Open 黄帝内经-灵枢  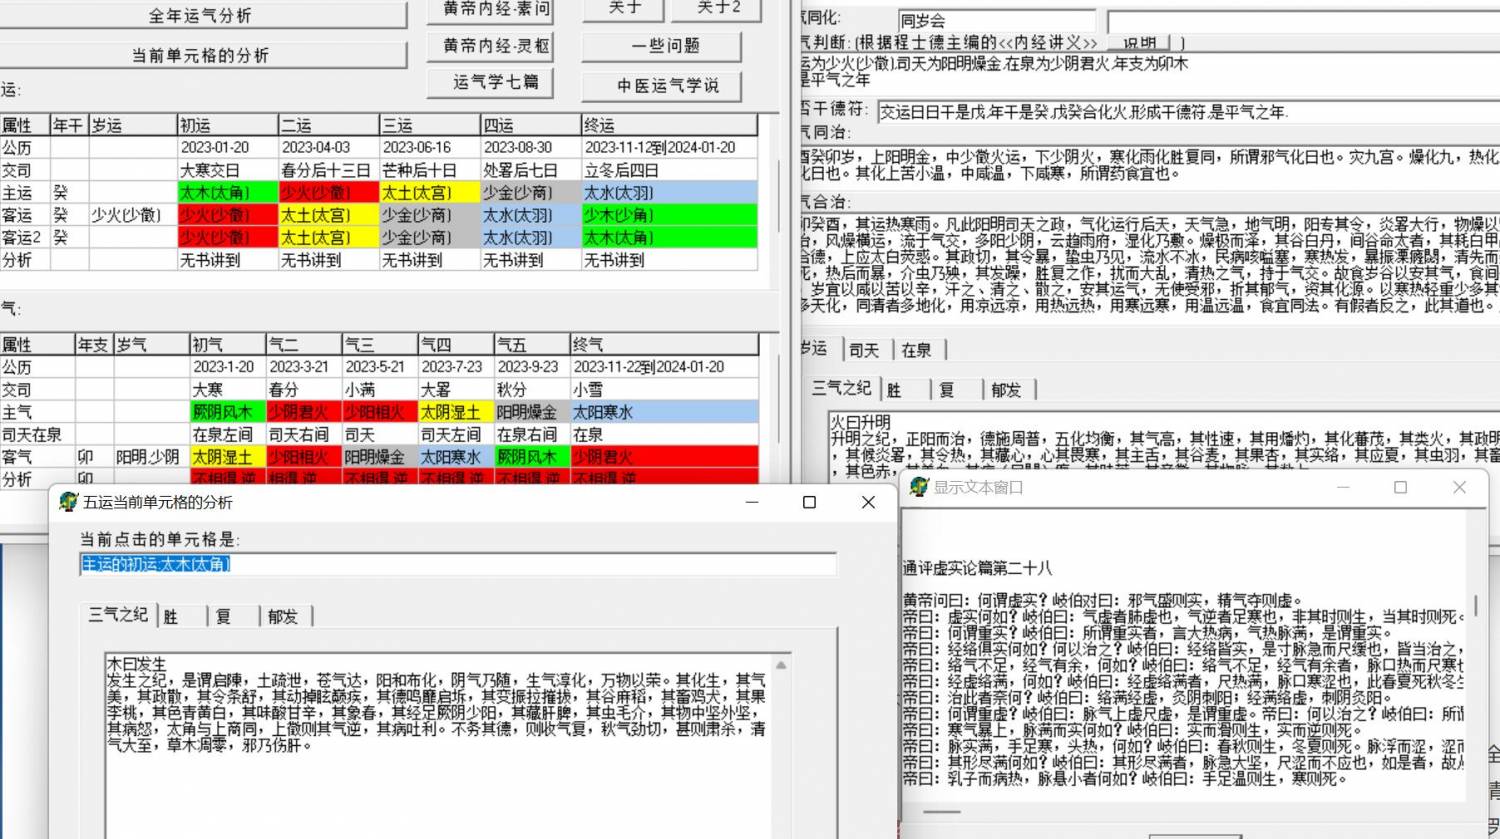point(490,46)
